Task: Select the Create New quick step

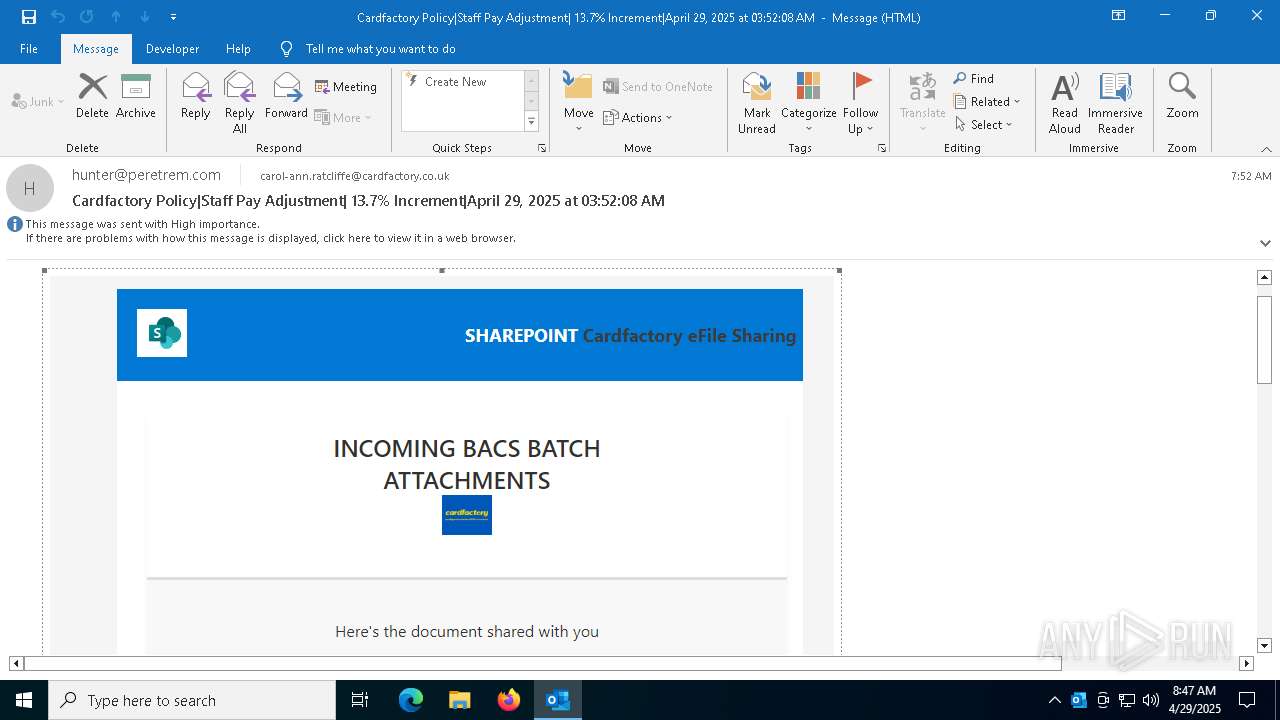Action: pyautogui.click(x=456, y=82)
